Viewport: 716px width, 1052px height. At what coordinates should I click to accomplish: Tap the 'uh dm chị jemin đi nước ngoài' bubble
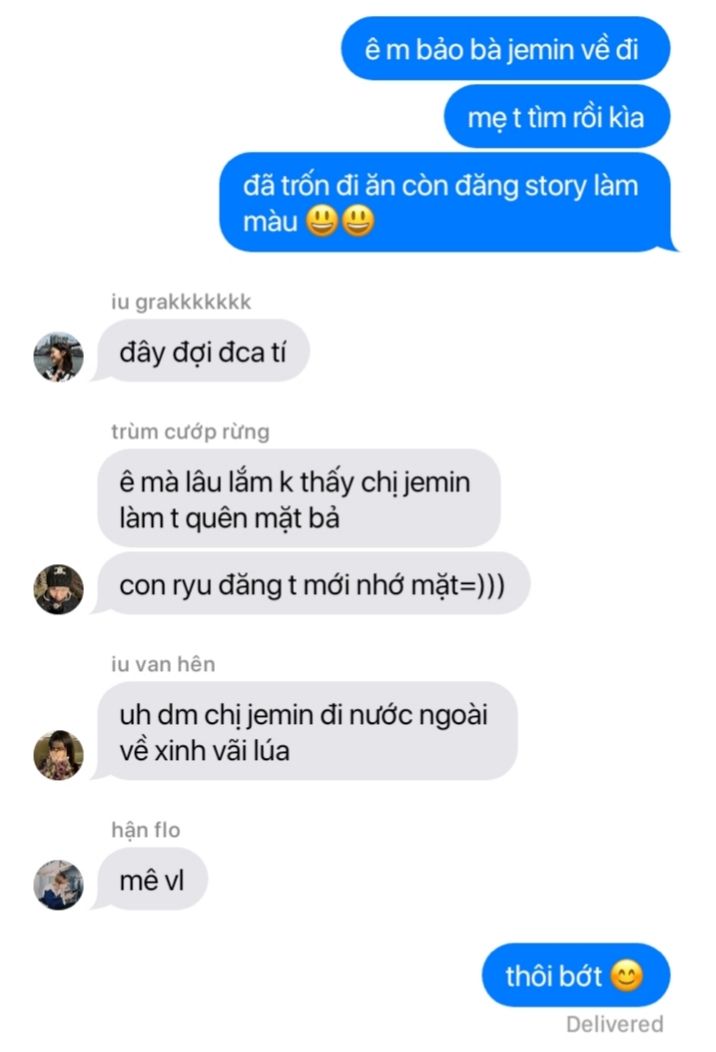point(307,731)
